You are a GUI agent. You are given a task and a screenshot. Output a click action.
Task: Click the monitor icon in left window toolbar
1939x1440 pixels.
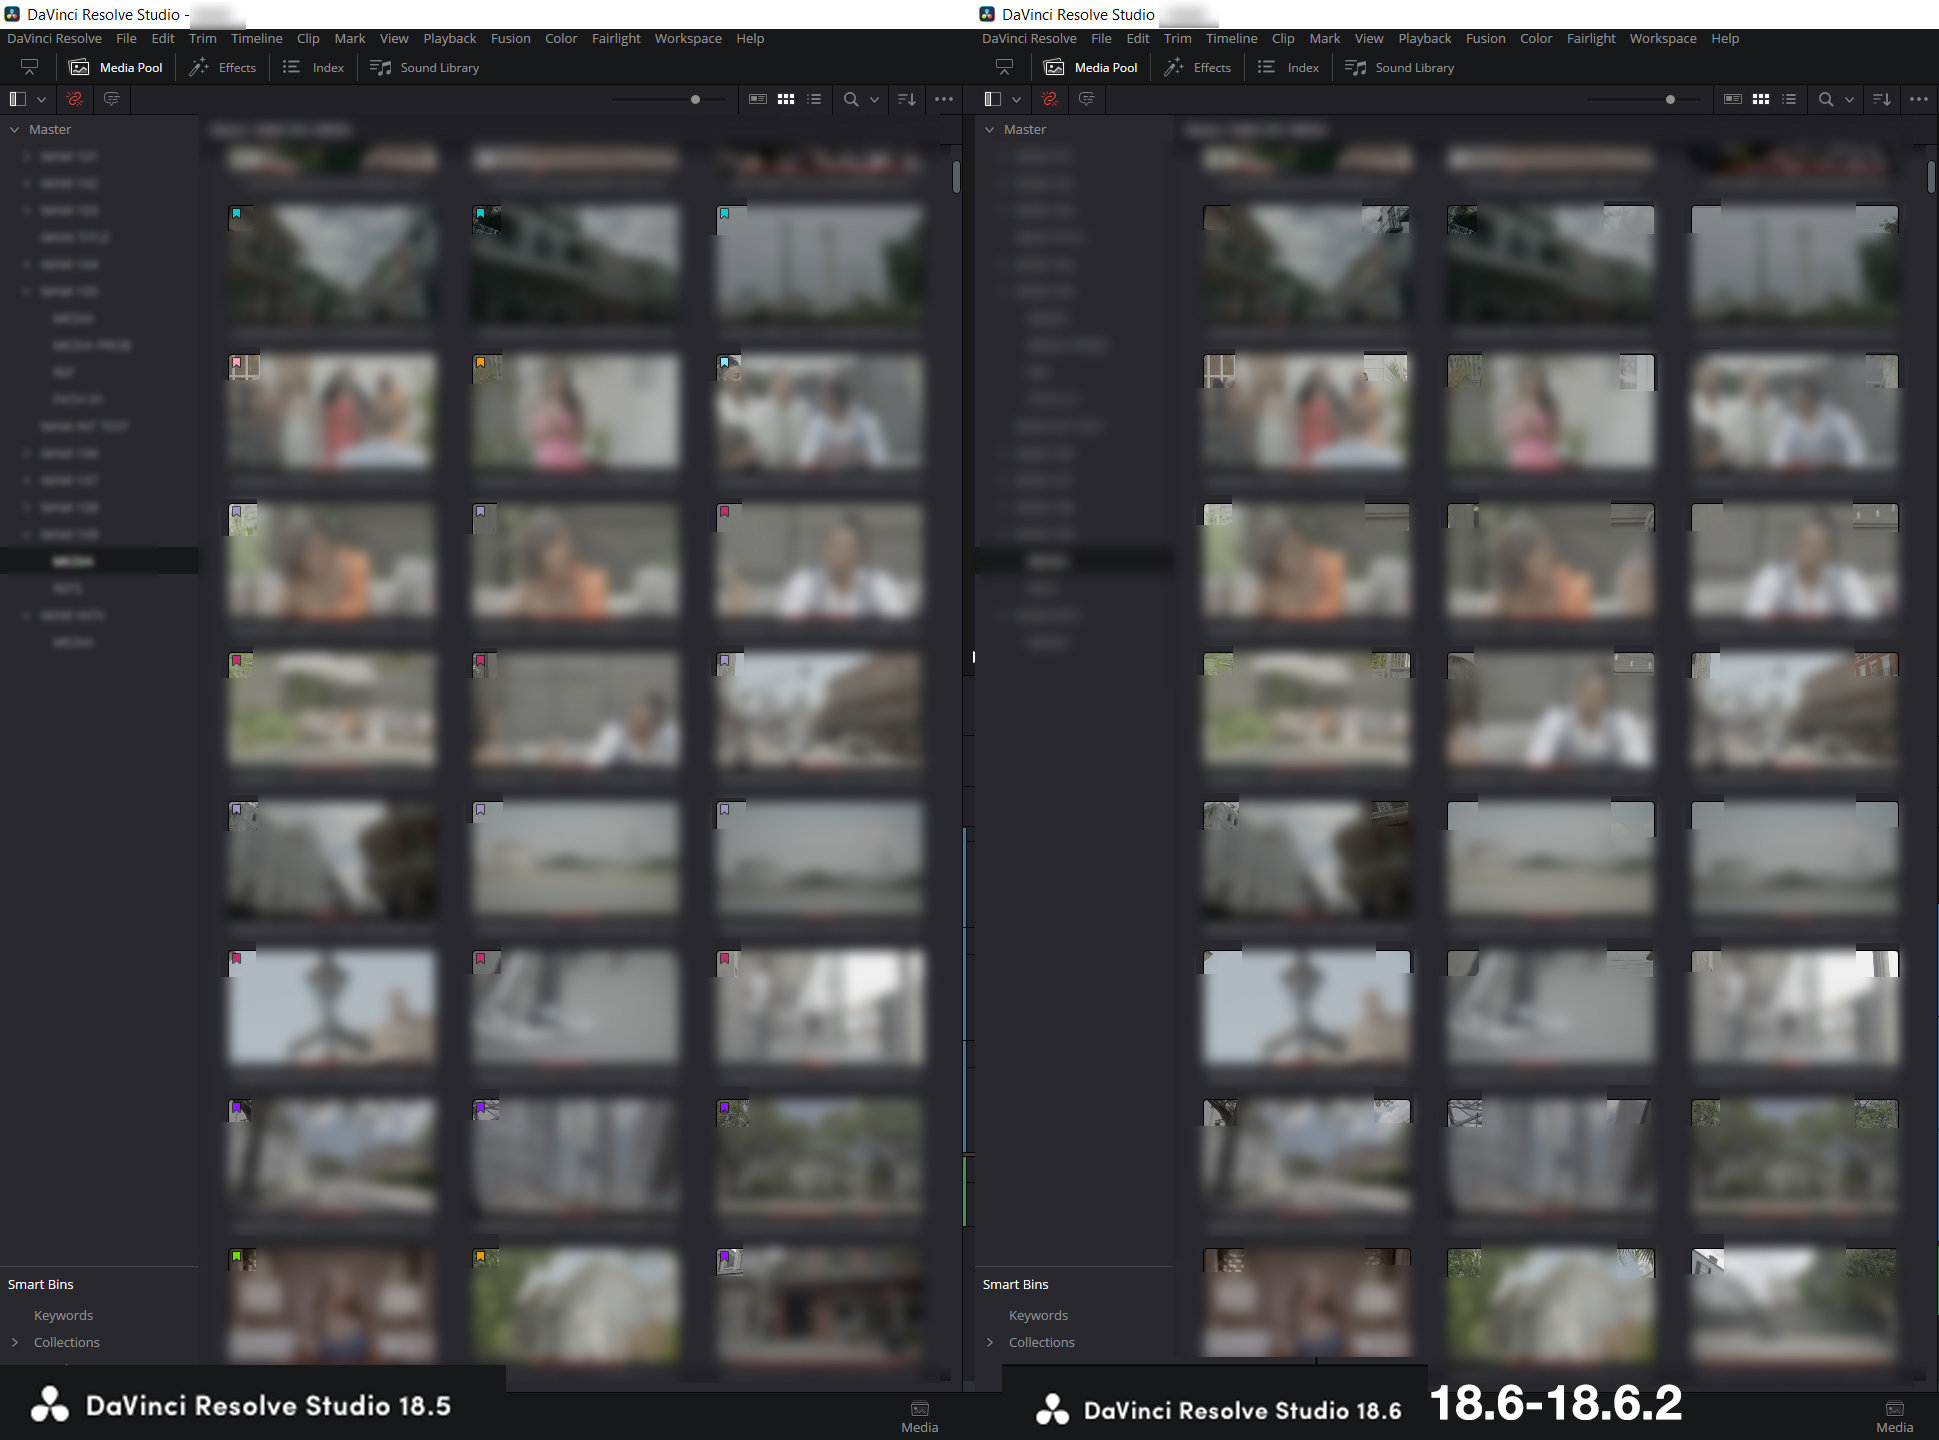[30, 68]
